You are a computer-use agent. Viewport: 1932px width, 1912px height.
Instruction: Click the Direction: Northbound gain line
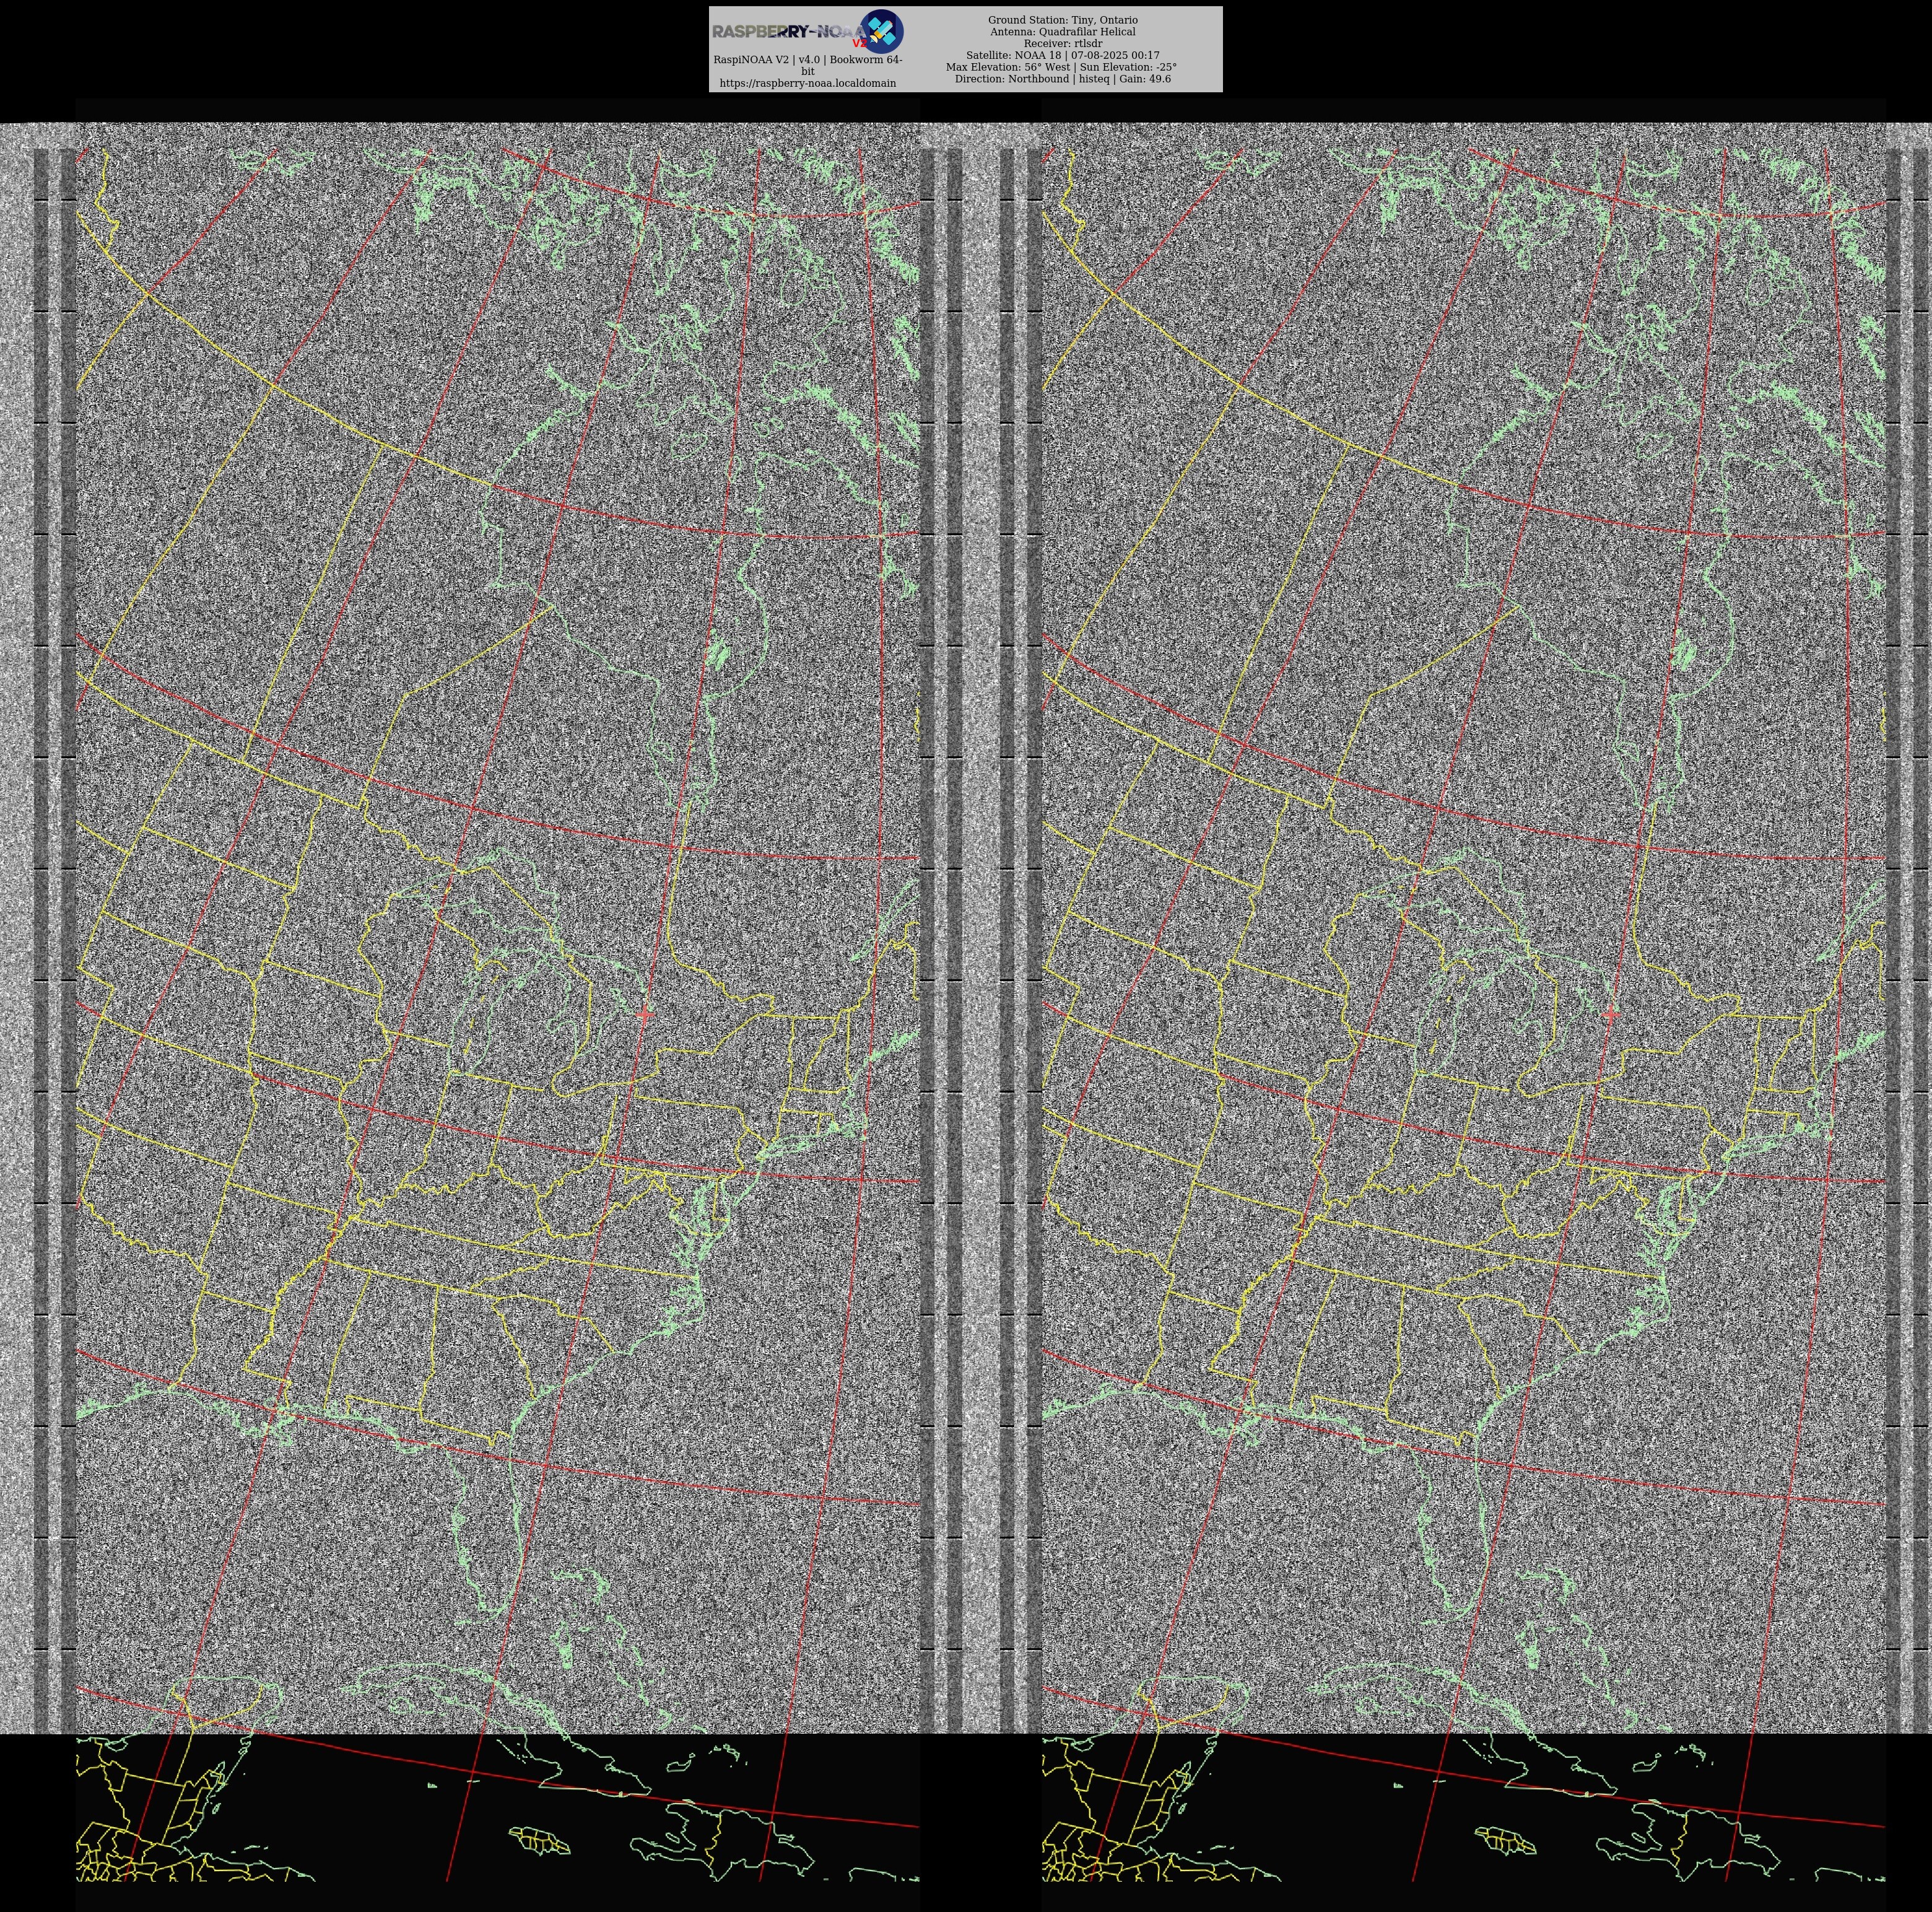(x=1062, y=79)
